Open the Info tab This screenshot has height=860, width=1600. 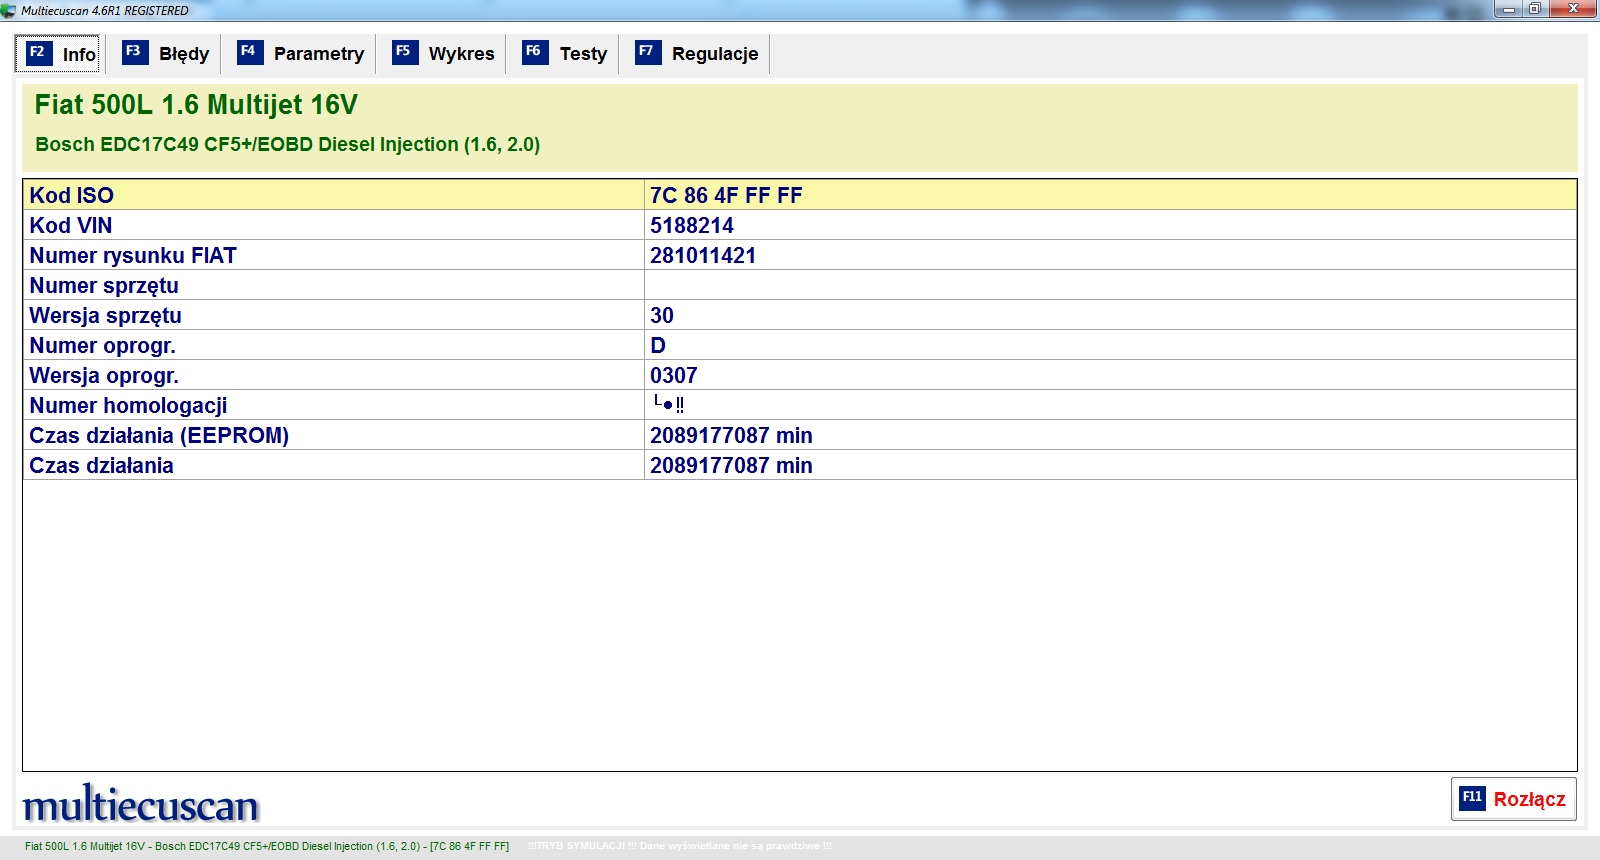pos(59,54)
